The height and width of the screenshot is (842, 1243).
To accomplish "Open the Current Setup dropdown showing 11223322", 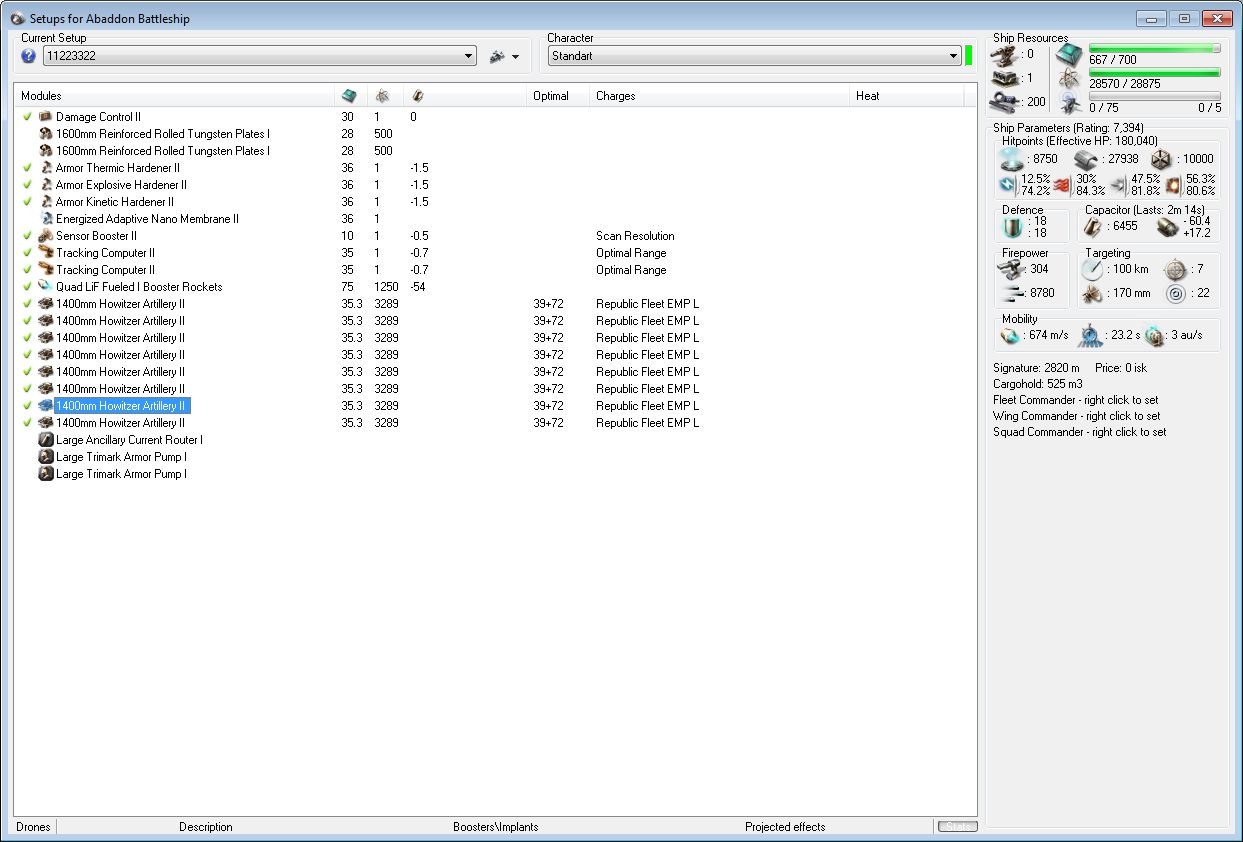I will point(260,56).
